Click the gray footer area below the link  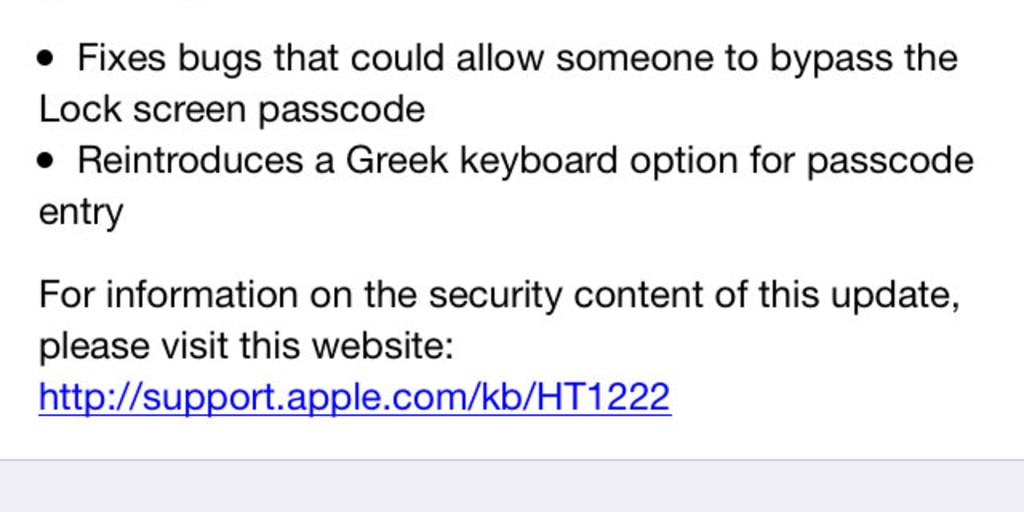(x=512, y=486)
